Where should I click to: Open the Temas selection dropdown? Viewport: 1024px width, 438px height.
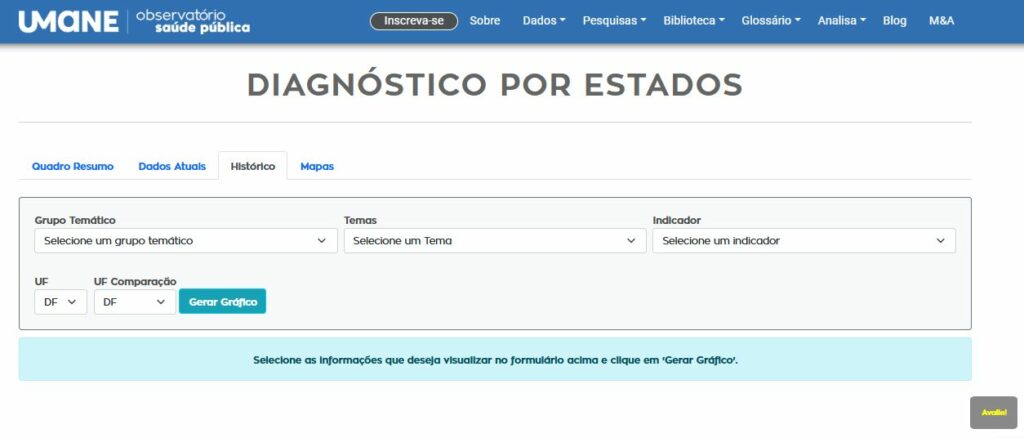pos(494,241)
